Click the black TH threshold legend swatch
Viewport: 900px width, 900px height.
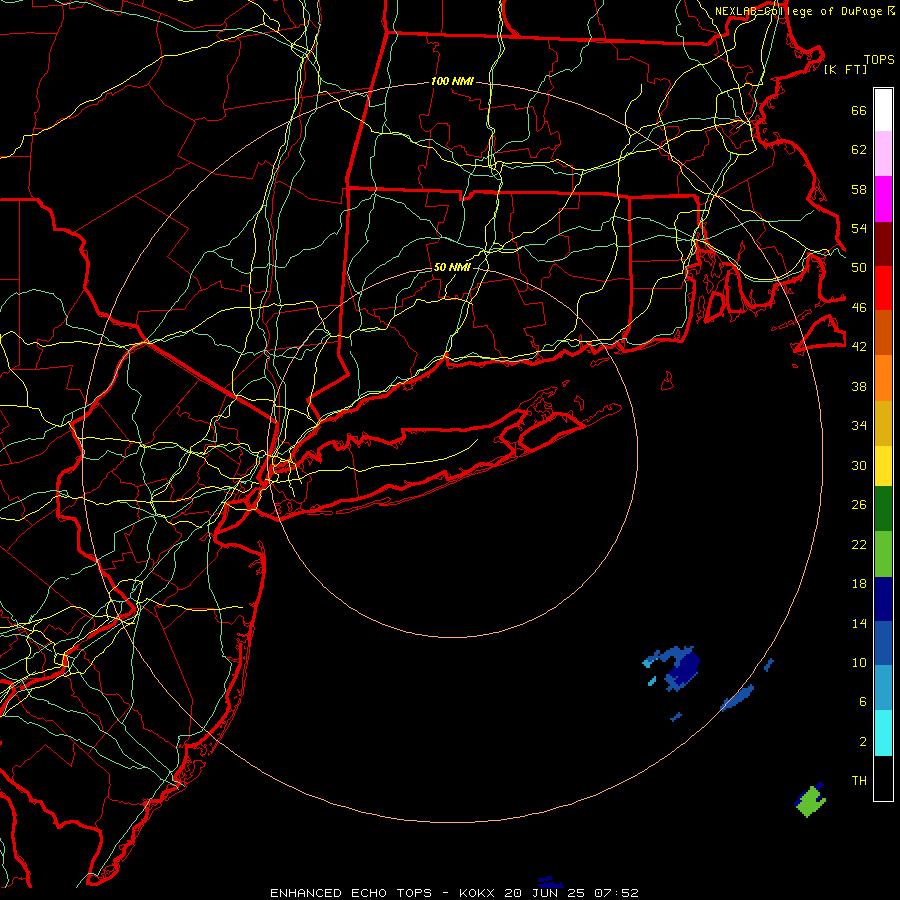tap(883, 778)
